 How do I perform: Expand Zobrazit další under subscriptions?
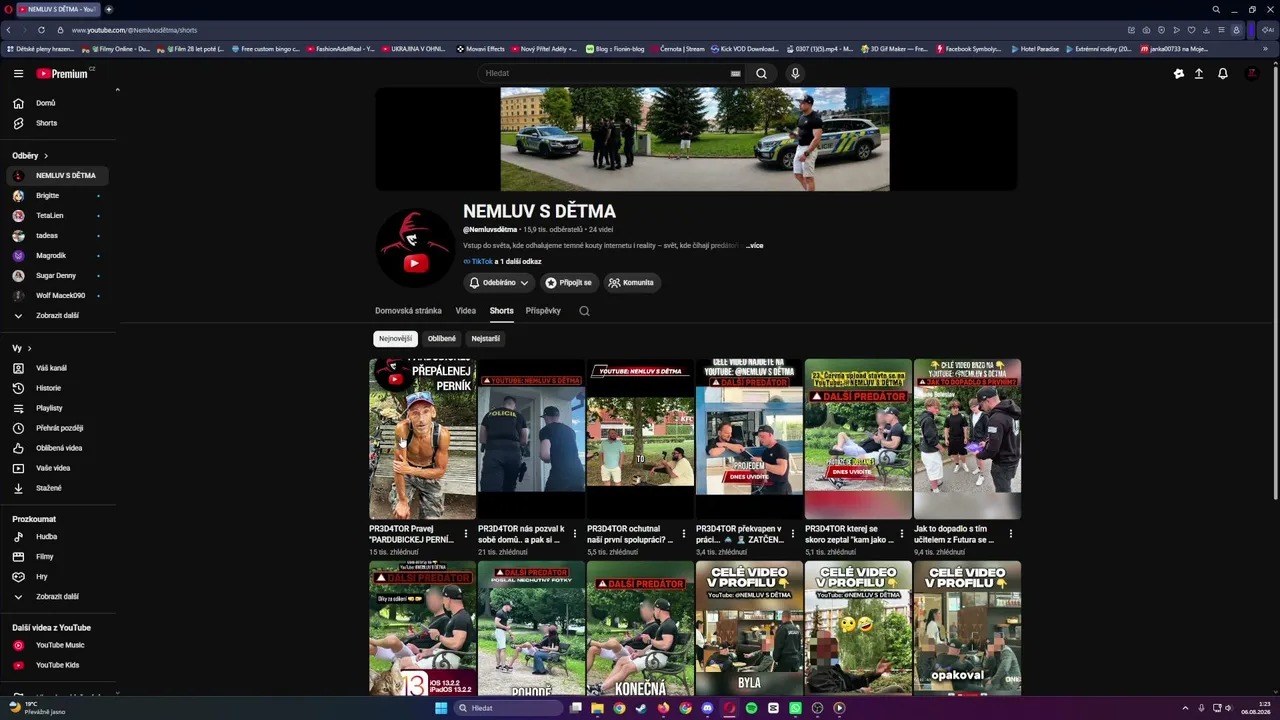pyautogui.click(x=57, y=316)
